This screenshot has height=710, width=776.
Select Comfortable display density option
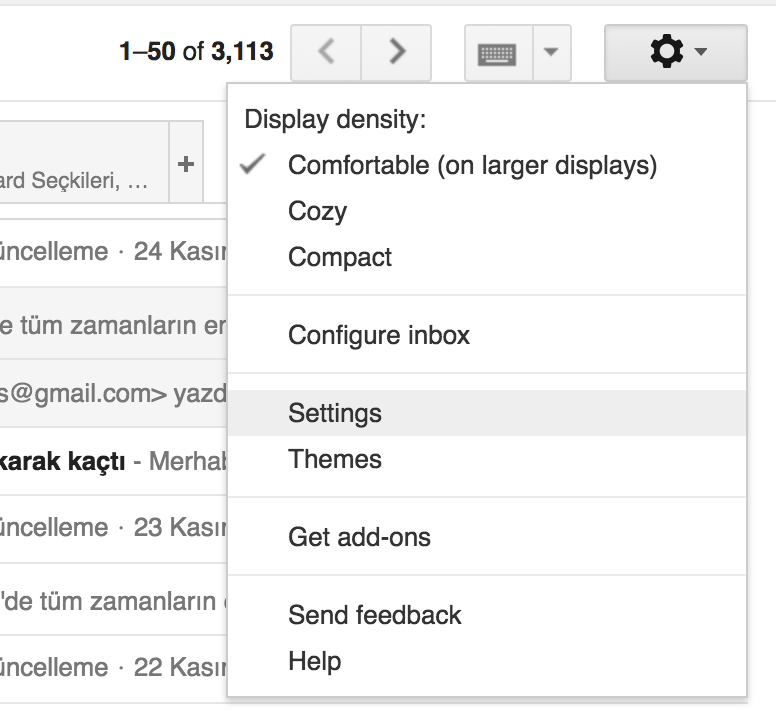point(472,165)
